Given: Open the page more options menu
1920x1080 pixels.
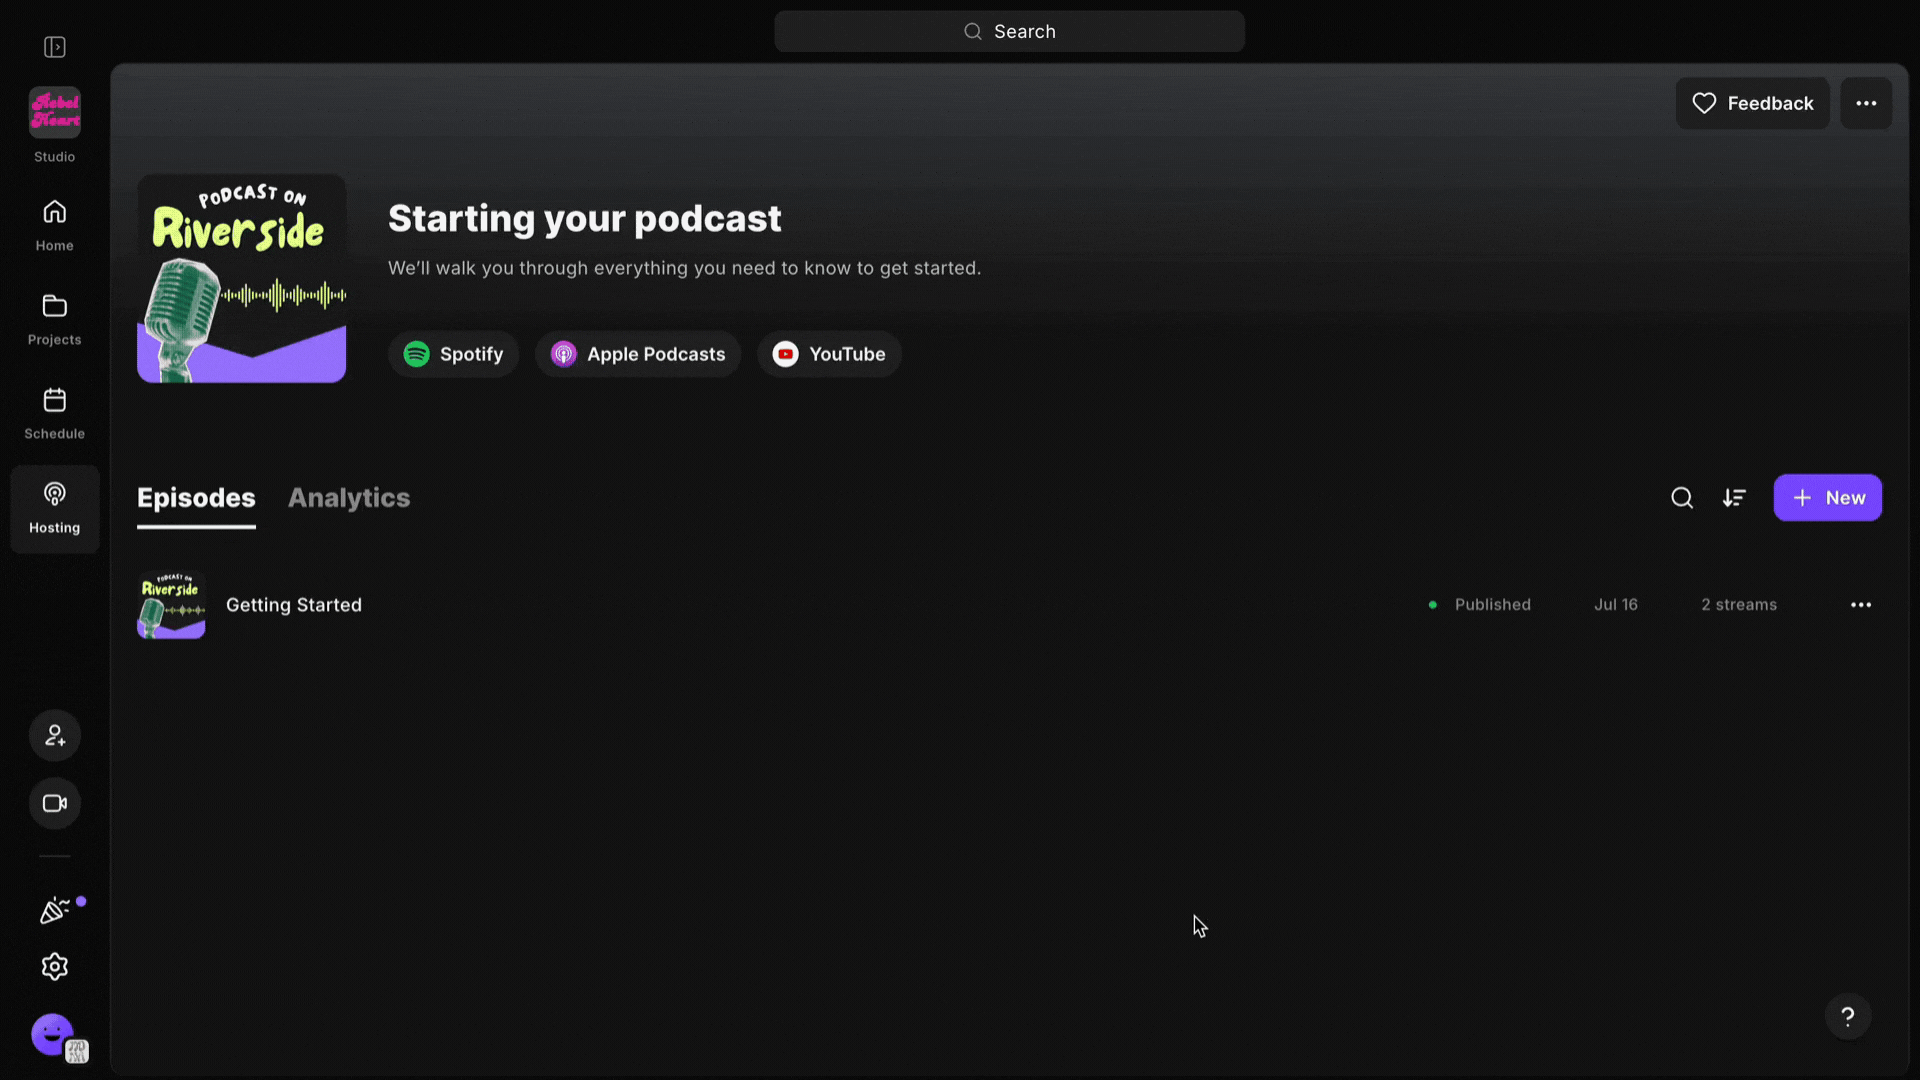Looking at the screenshot, I should tap(1866, 103).
